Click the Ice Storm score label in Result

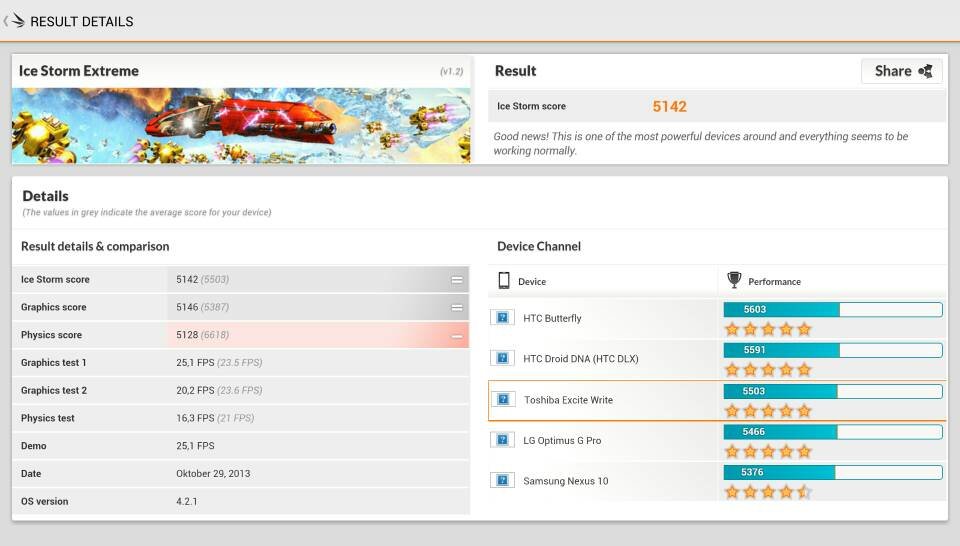[531, 107]
